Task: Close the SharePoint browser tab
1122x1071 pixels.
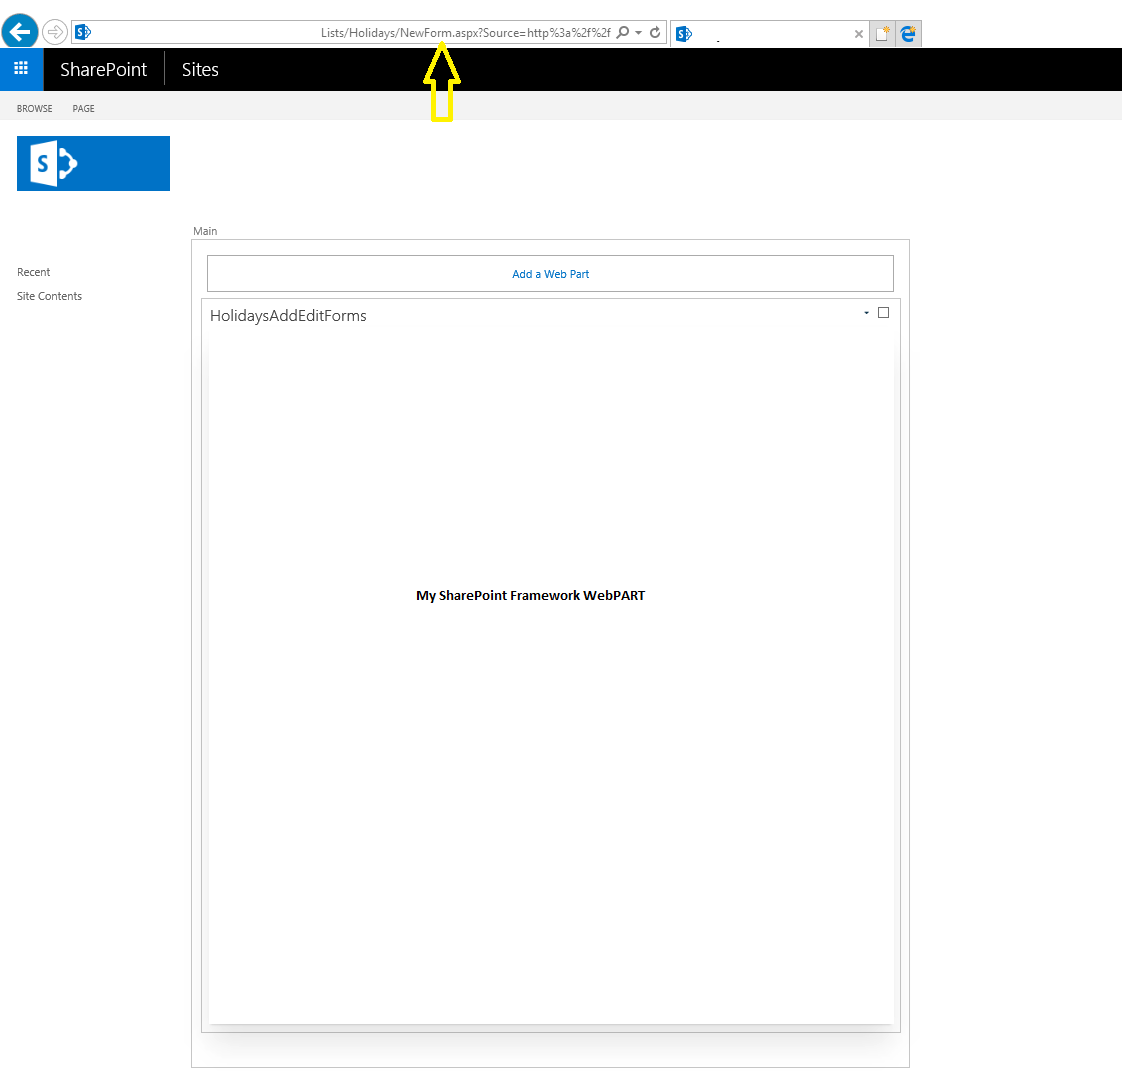Action: (x=859, y=34)
